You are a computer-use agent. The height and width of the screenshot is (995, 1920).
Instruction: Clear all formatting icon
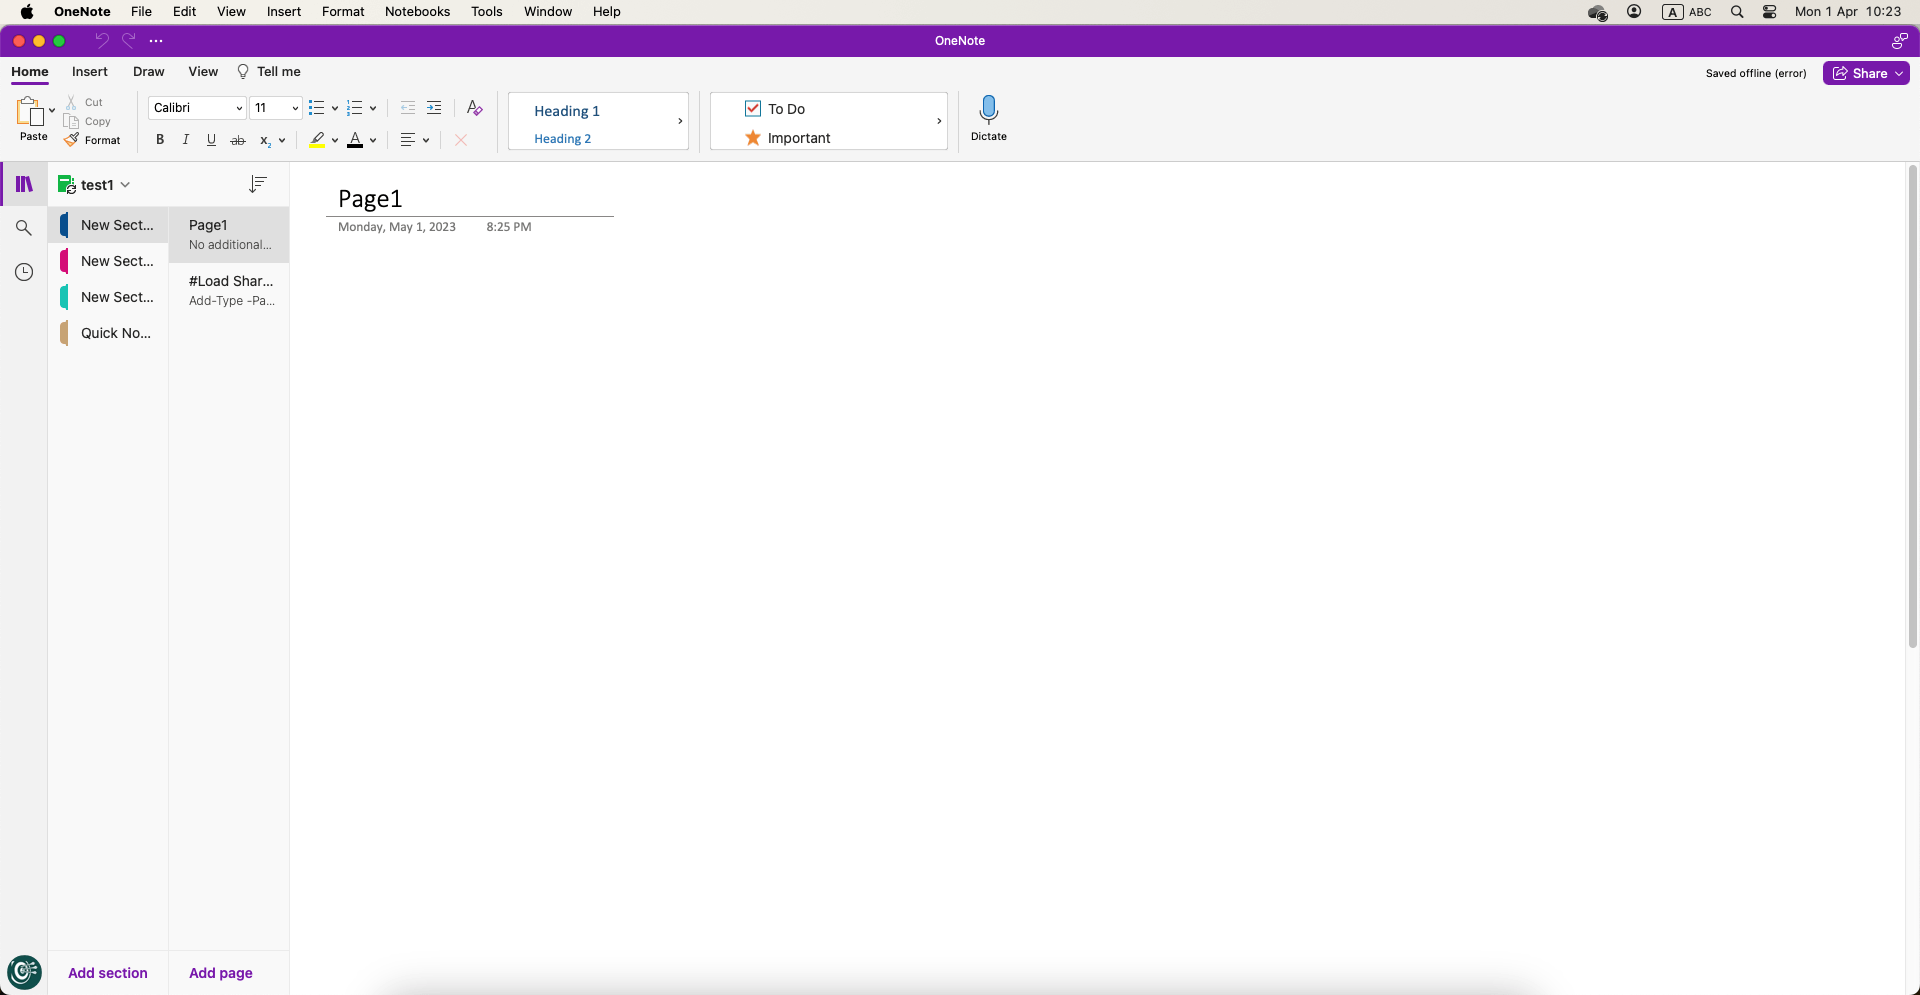pyautogui.click(x=475, y=108)
